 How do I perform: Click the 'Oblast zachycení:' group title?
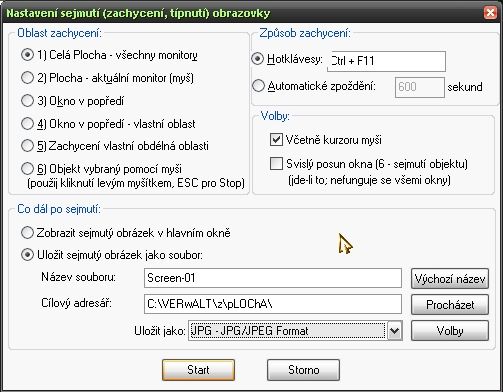pyautogui.click(x=59, y=33)
